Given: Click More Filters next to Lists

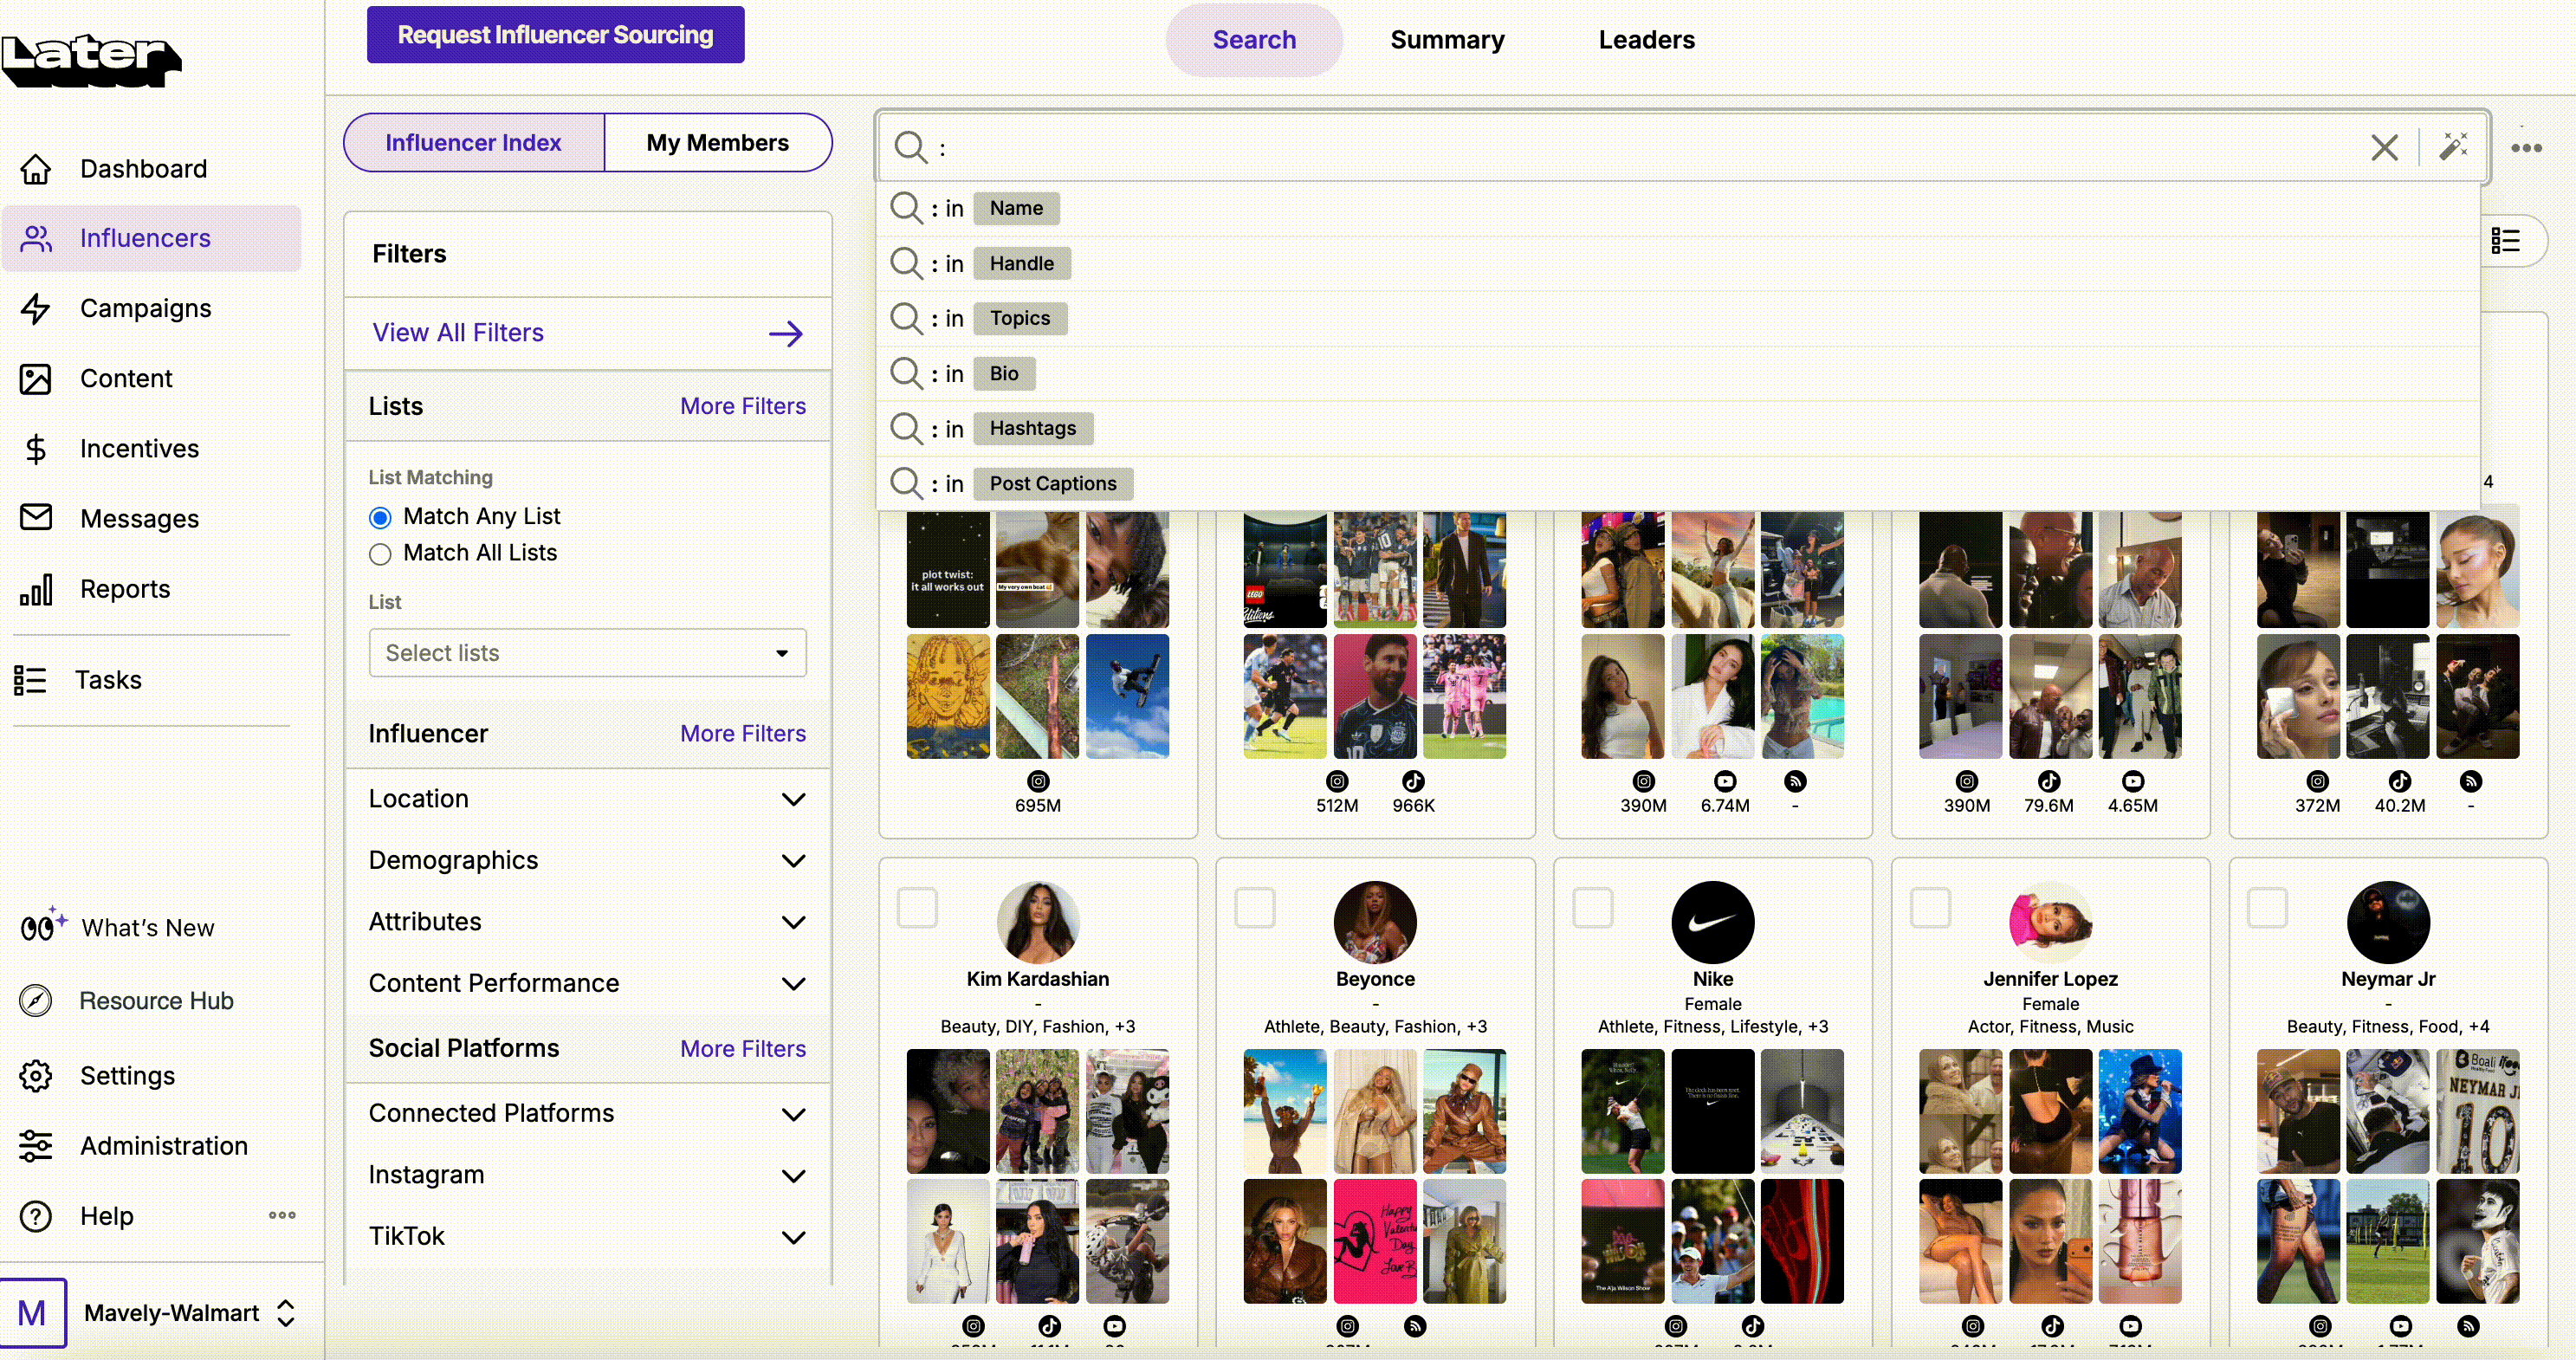Looking at the screenshot, I should point(743,406).
